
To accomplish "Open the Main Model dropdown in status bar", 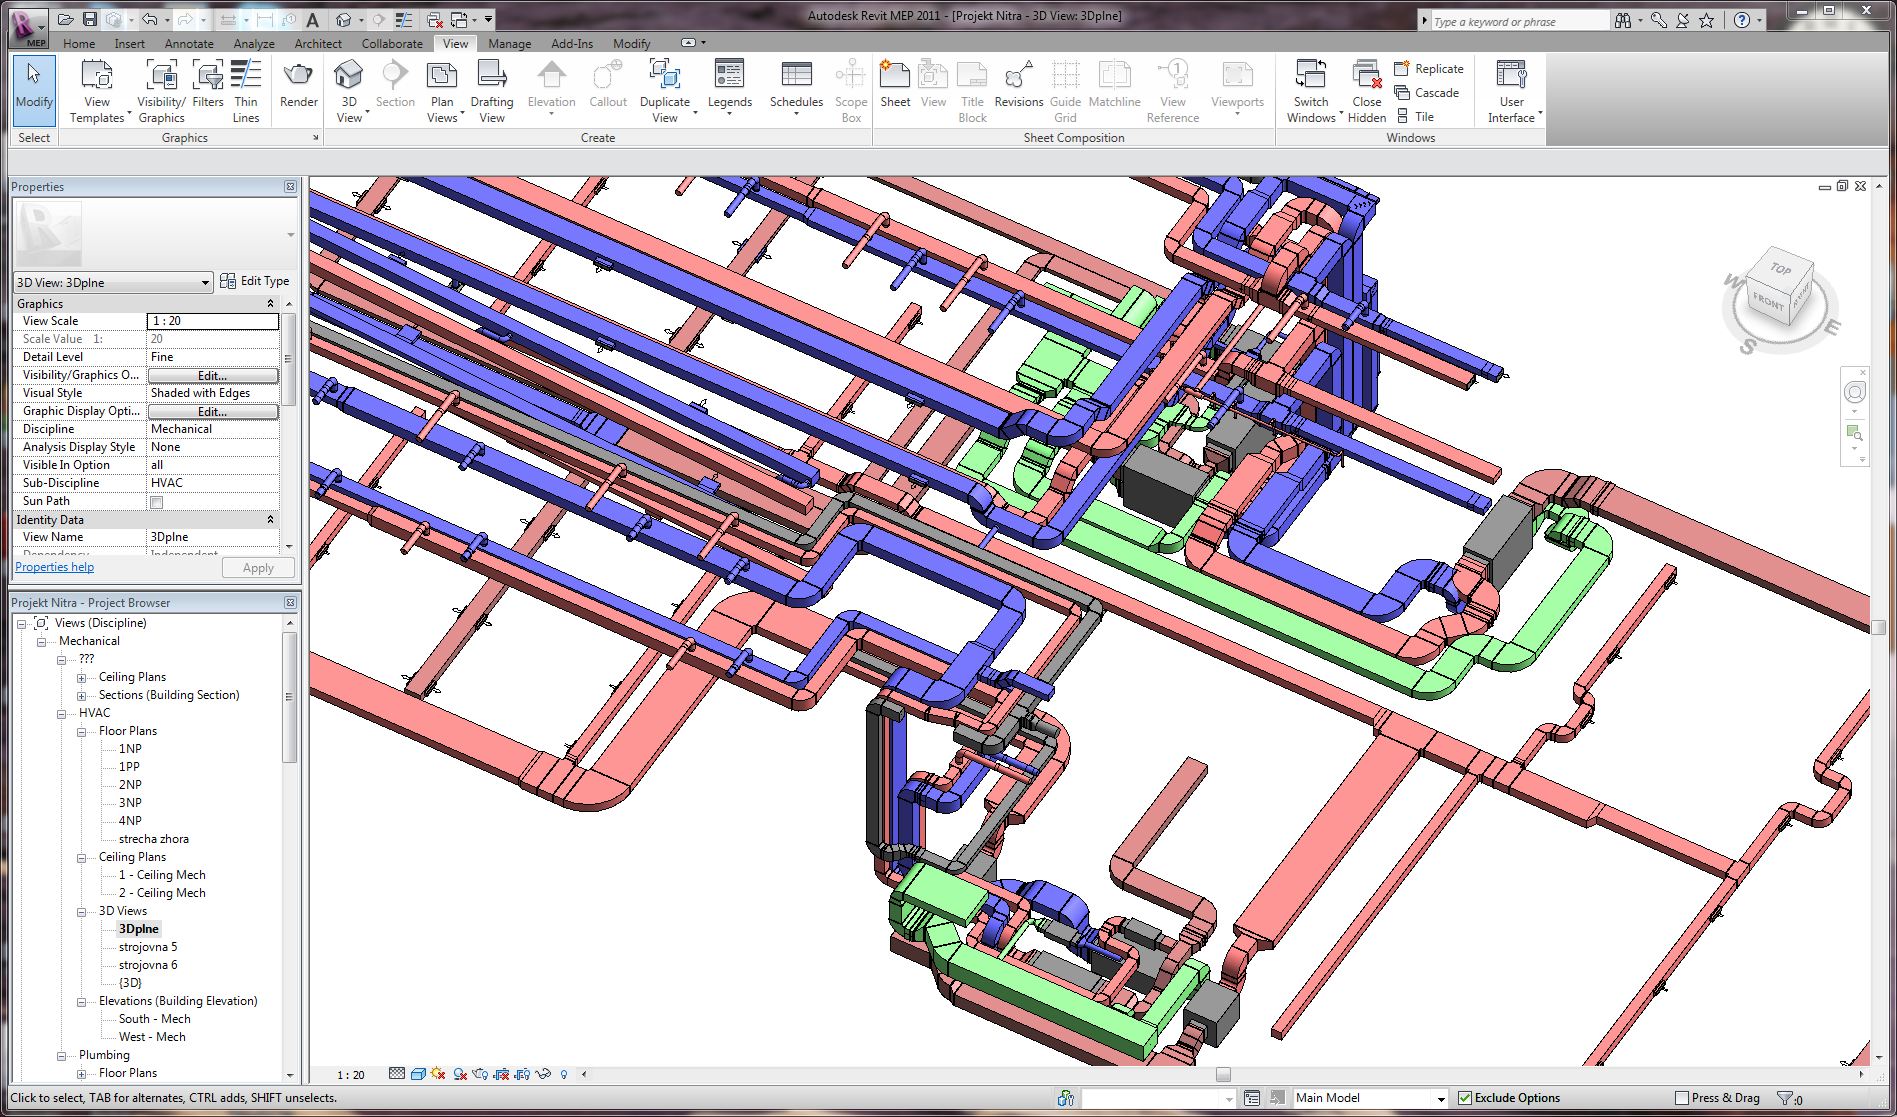I will [1440, 1098].
